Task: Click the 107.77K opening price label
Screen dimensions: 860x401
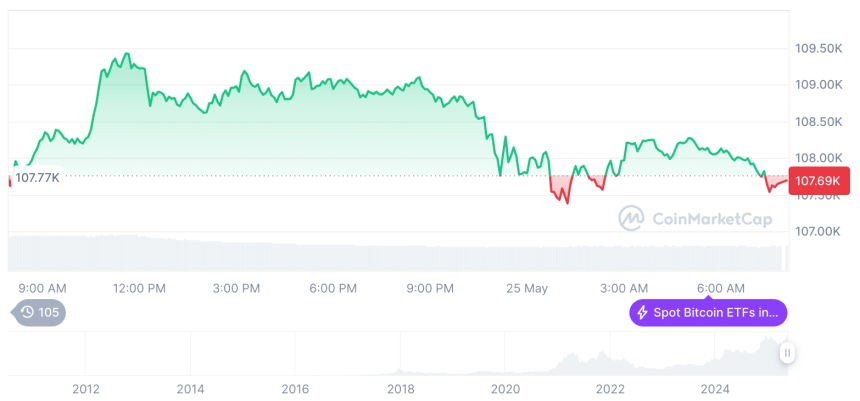Action: tap(37, 178)
